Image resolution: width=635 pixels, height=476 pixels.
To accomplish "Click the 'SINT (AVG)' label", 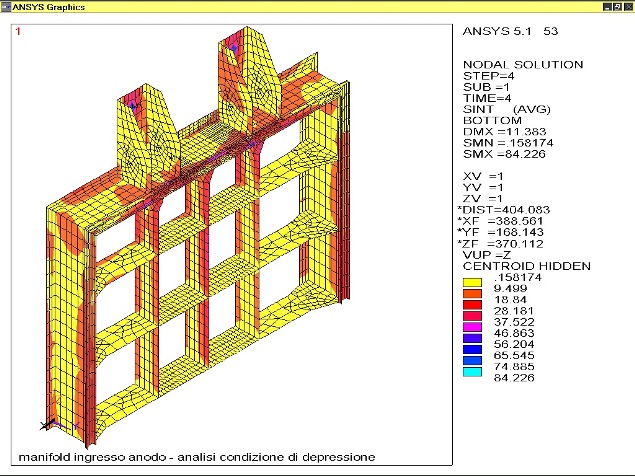I will pos(507,109).
